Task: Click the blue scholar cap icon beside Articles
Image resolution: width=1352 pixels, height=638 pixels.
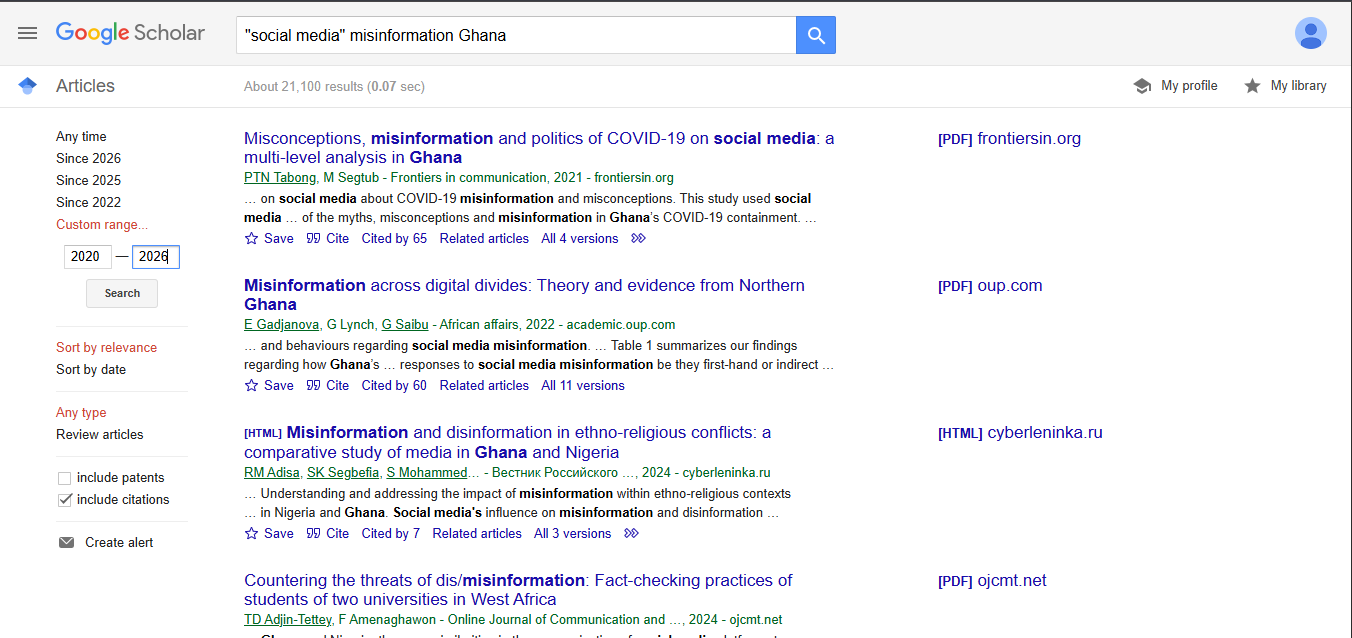Action: click(x=28, y=86)
